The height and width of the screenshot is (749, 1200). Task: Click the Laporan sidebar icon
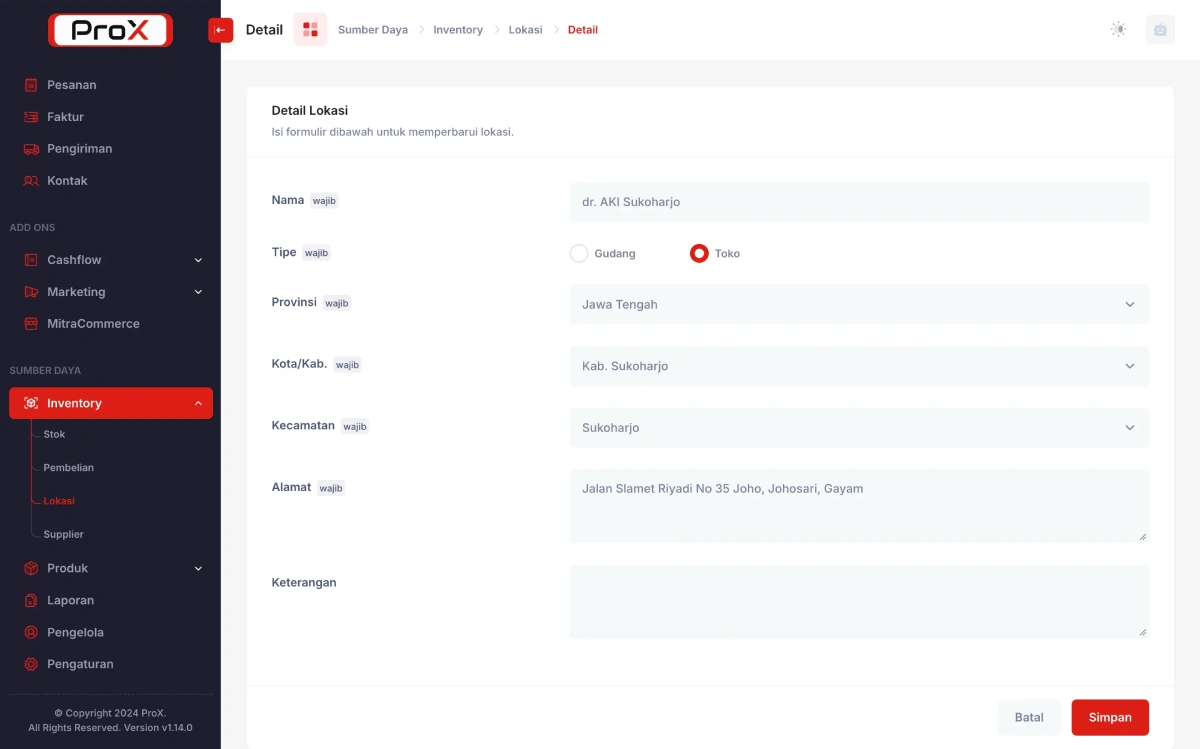(x=31, y=600)
